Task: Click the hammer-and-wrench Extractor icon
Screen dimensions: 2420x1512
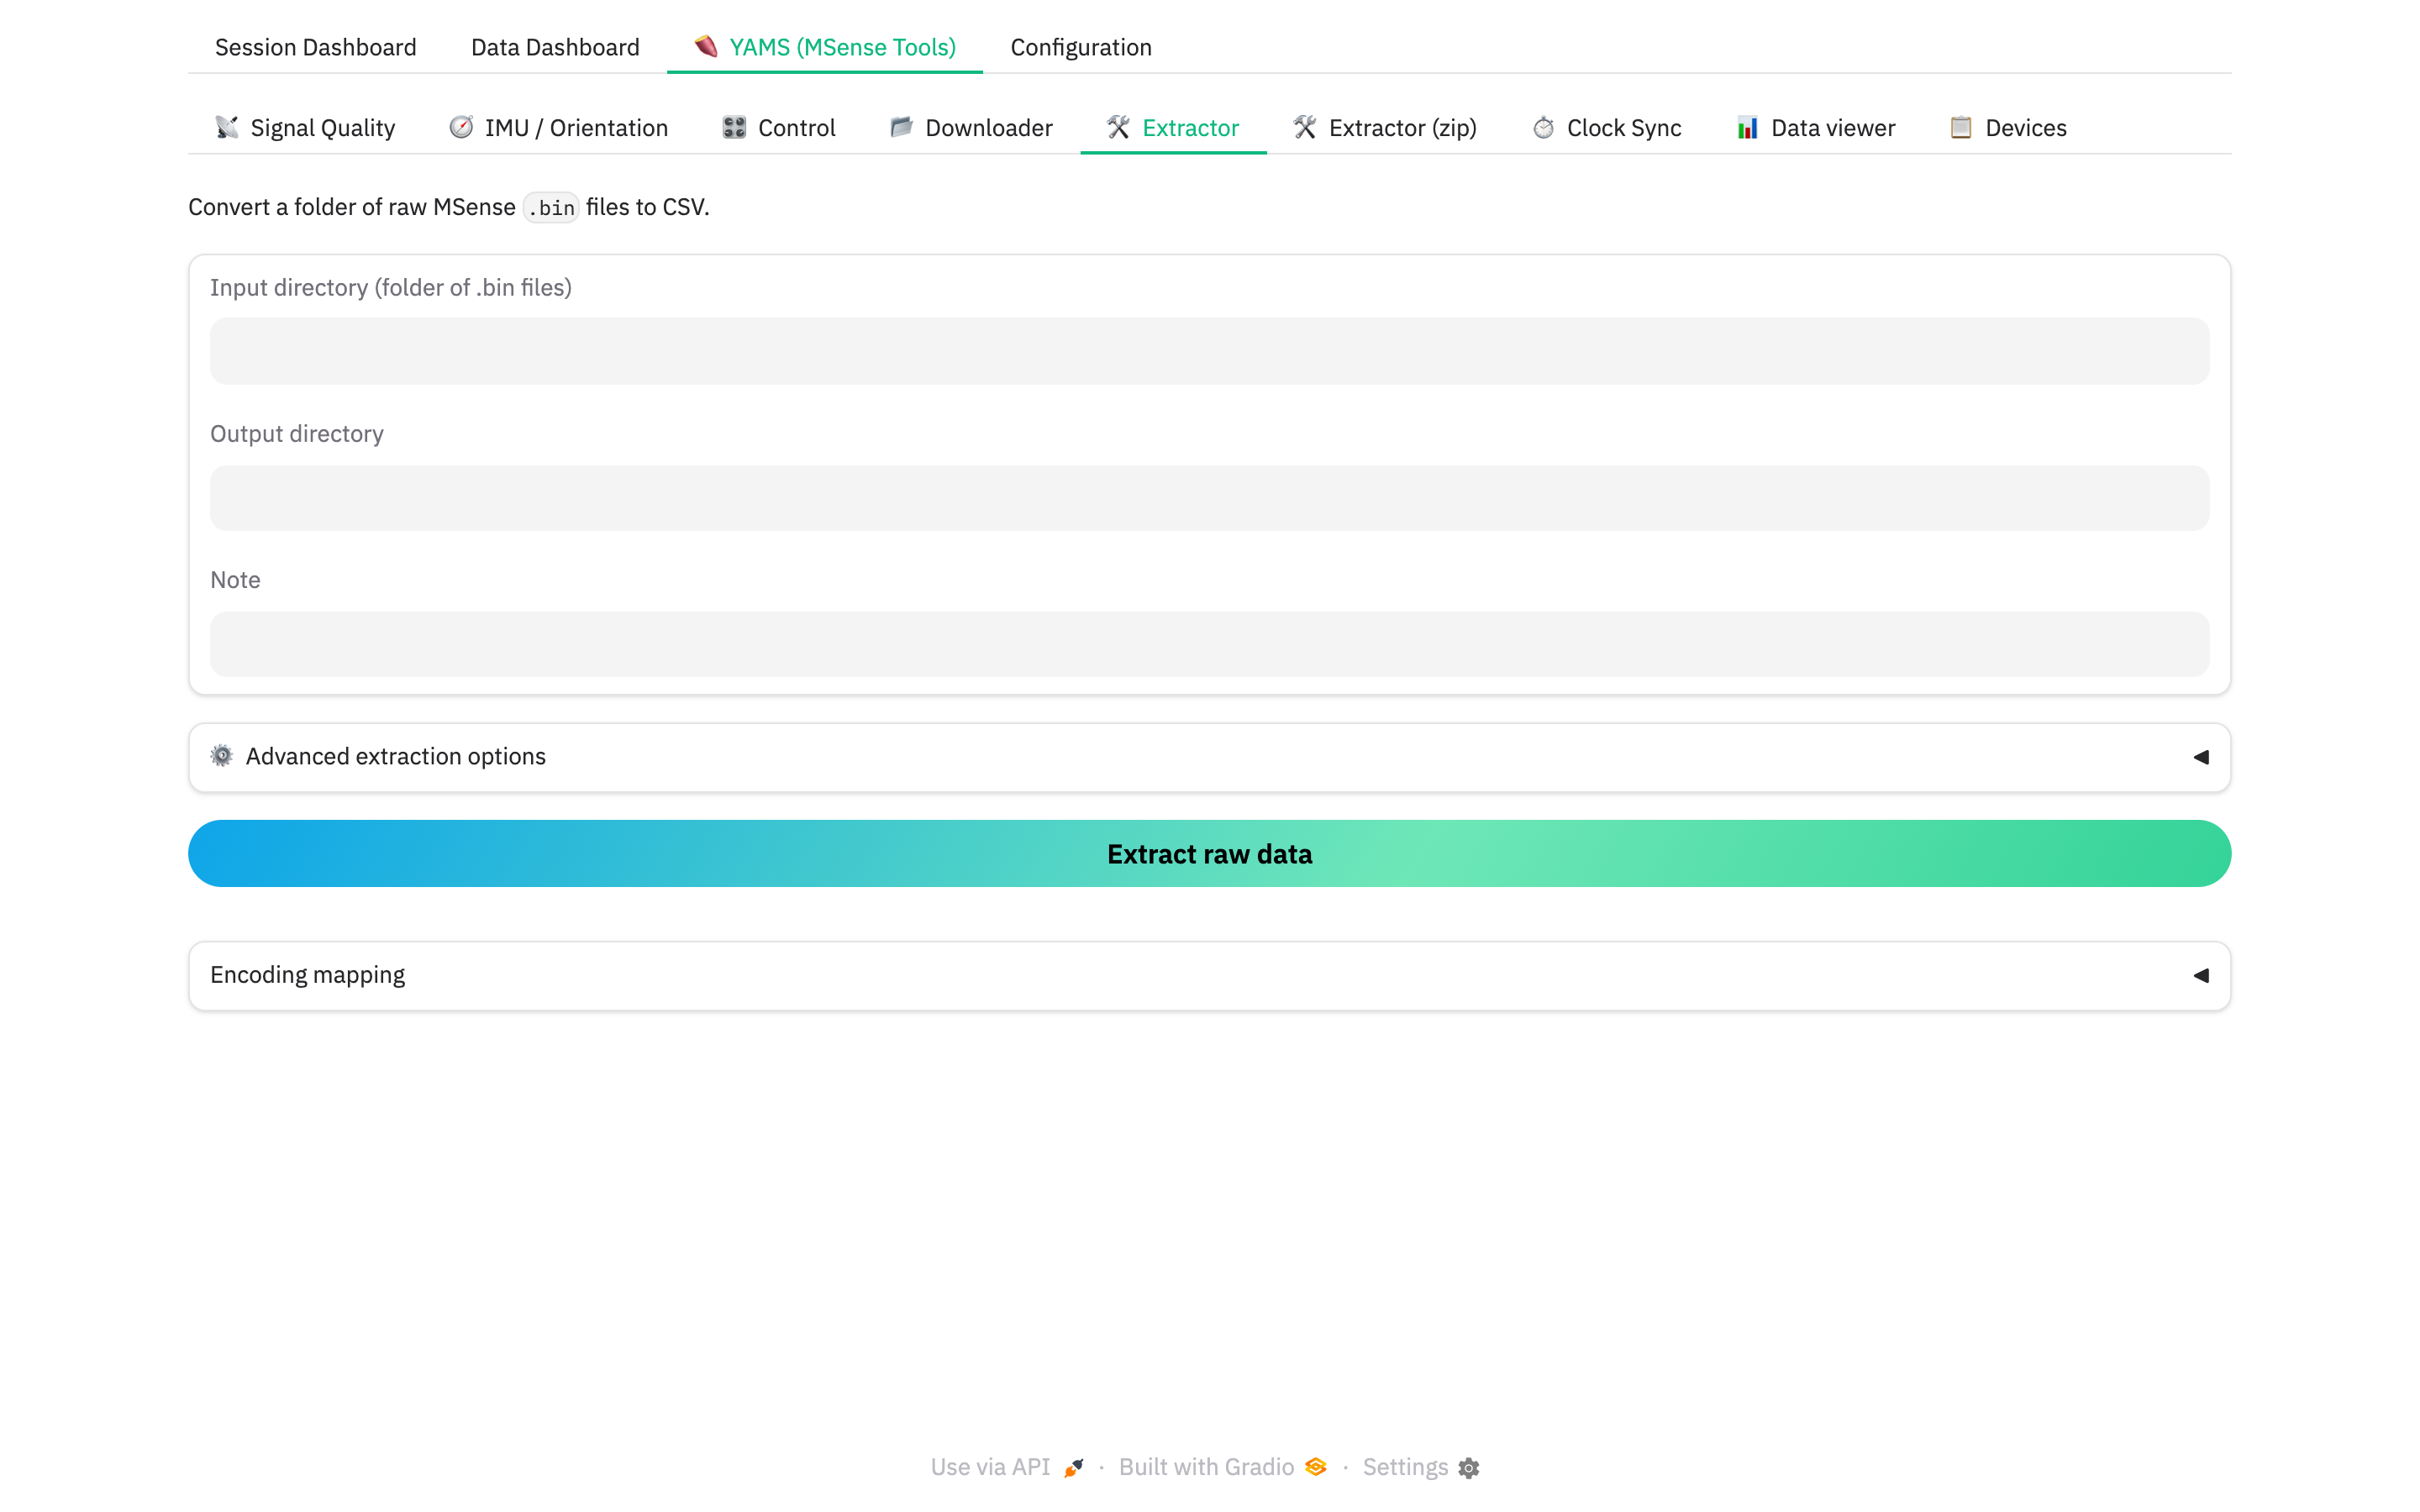Action: click(1118, 127)
